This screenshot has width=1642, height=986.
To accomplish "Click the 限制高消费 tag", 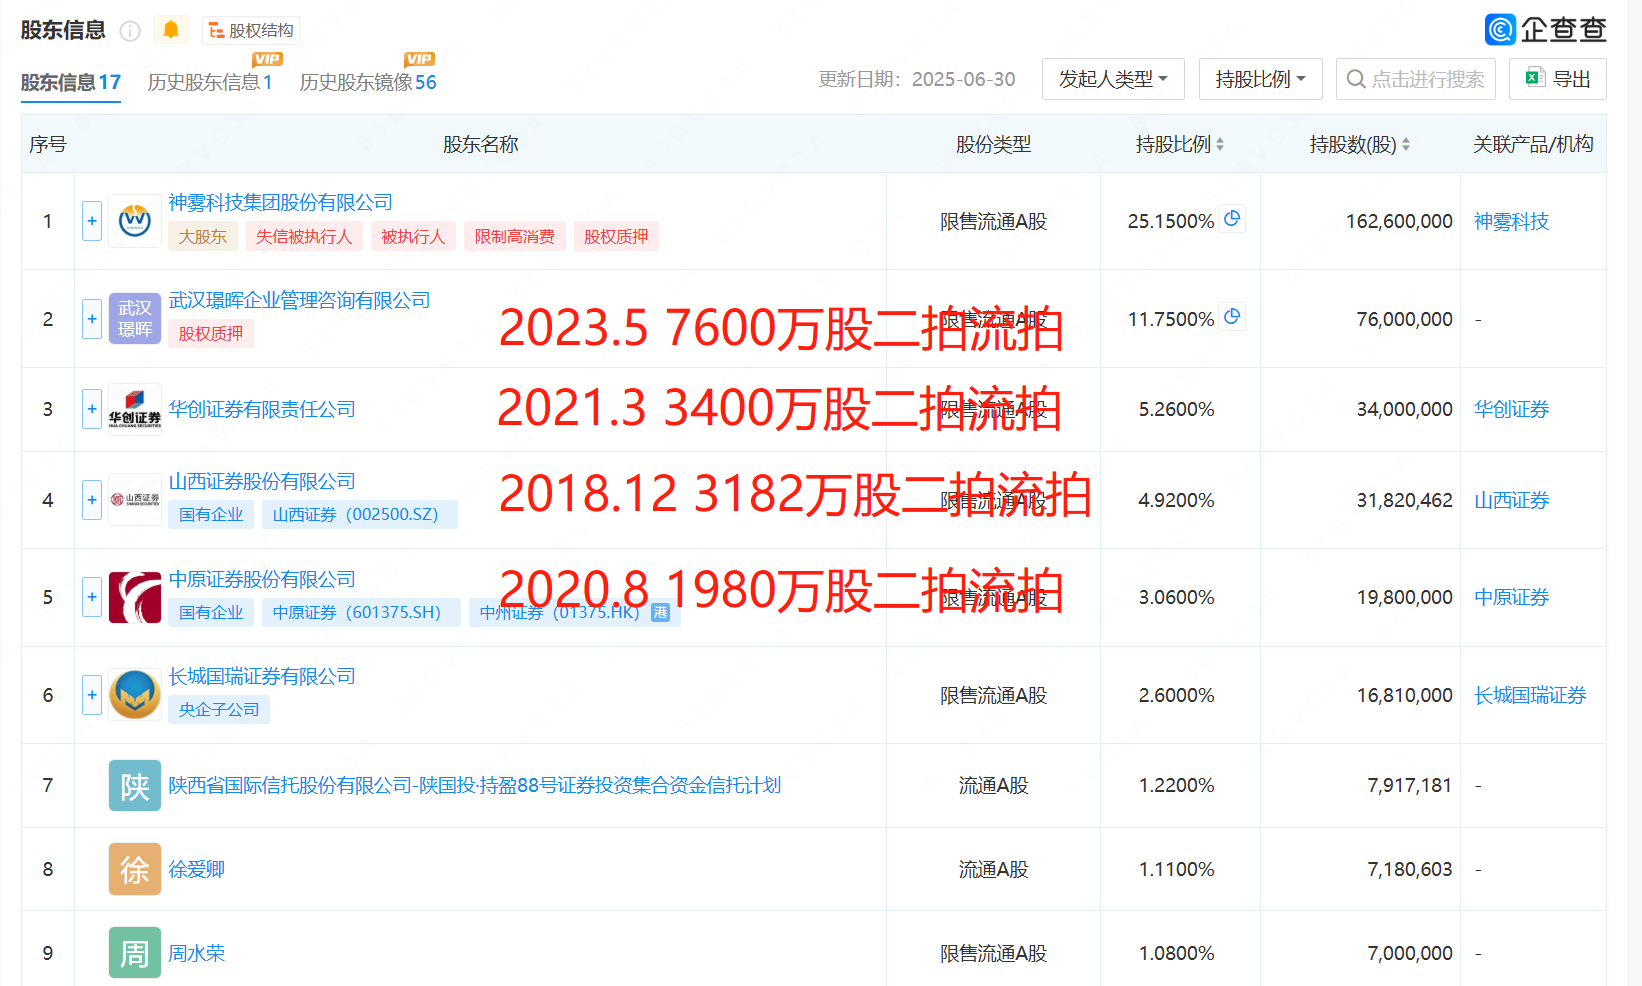I will click(515, 236).
